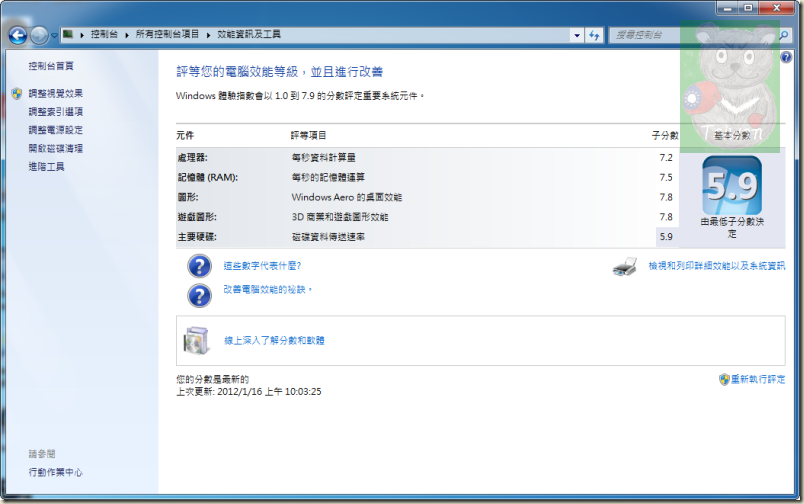This screenshot has width=804, height=504.
Task: Open 進階工具 in sidebar
Action: click(46, 167)
